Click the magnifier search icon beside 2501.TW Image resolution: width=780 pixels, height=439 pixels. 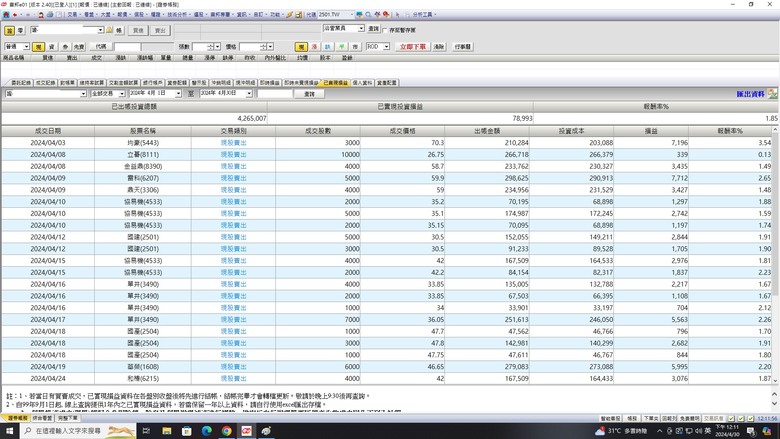tap(368, 15)
